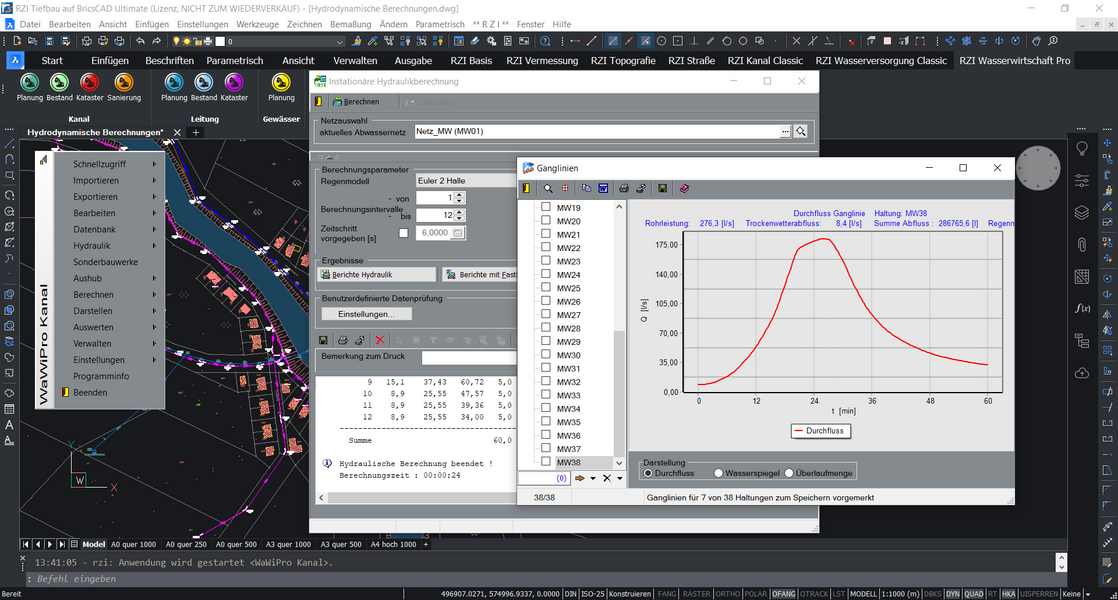Click the Berechnen button

pyautogui.click(x=356, y=102)
